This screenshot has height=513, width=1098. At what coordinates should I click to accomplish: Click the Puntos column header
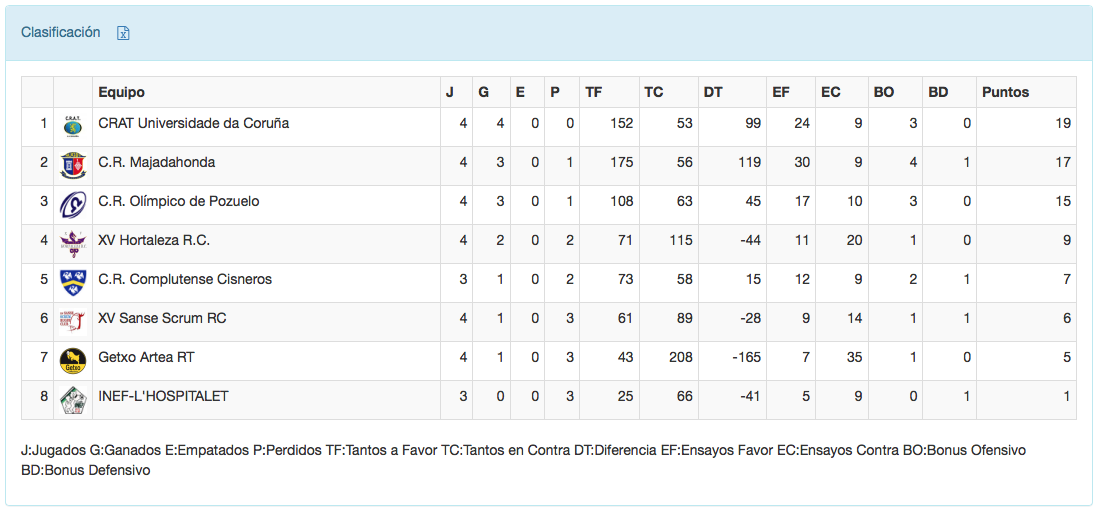pos(1005,92)
